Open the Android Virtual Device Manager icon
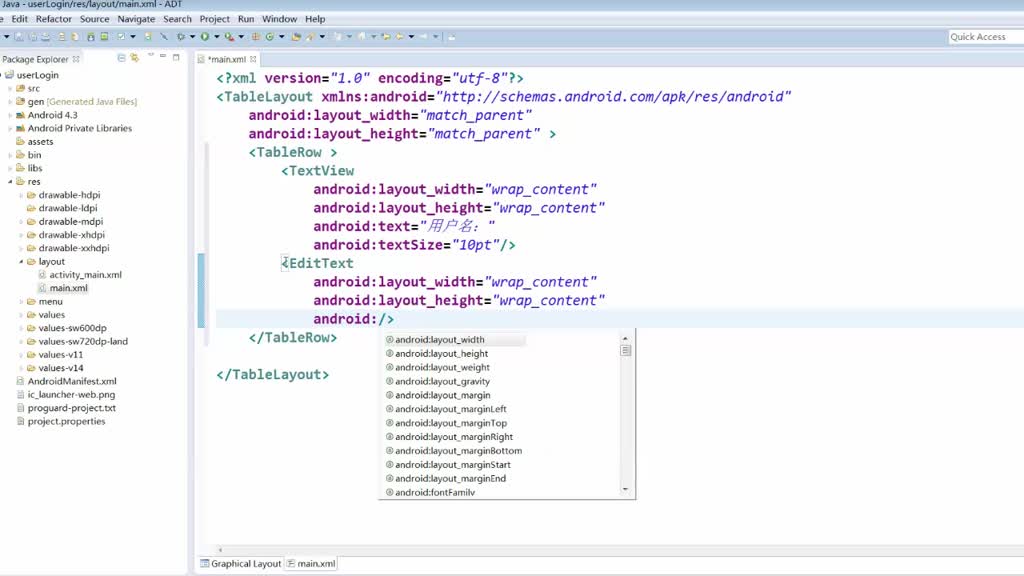The image size is (1024, 576). 104,37
